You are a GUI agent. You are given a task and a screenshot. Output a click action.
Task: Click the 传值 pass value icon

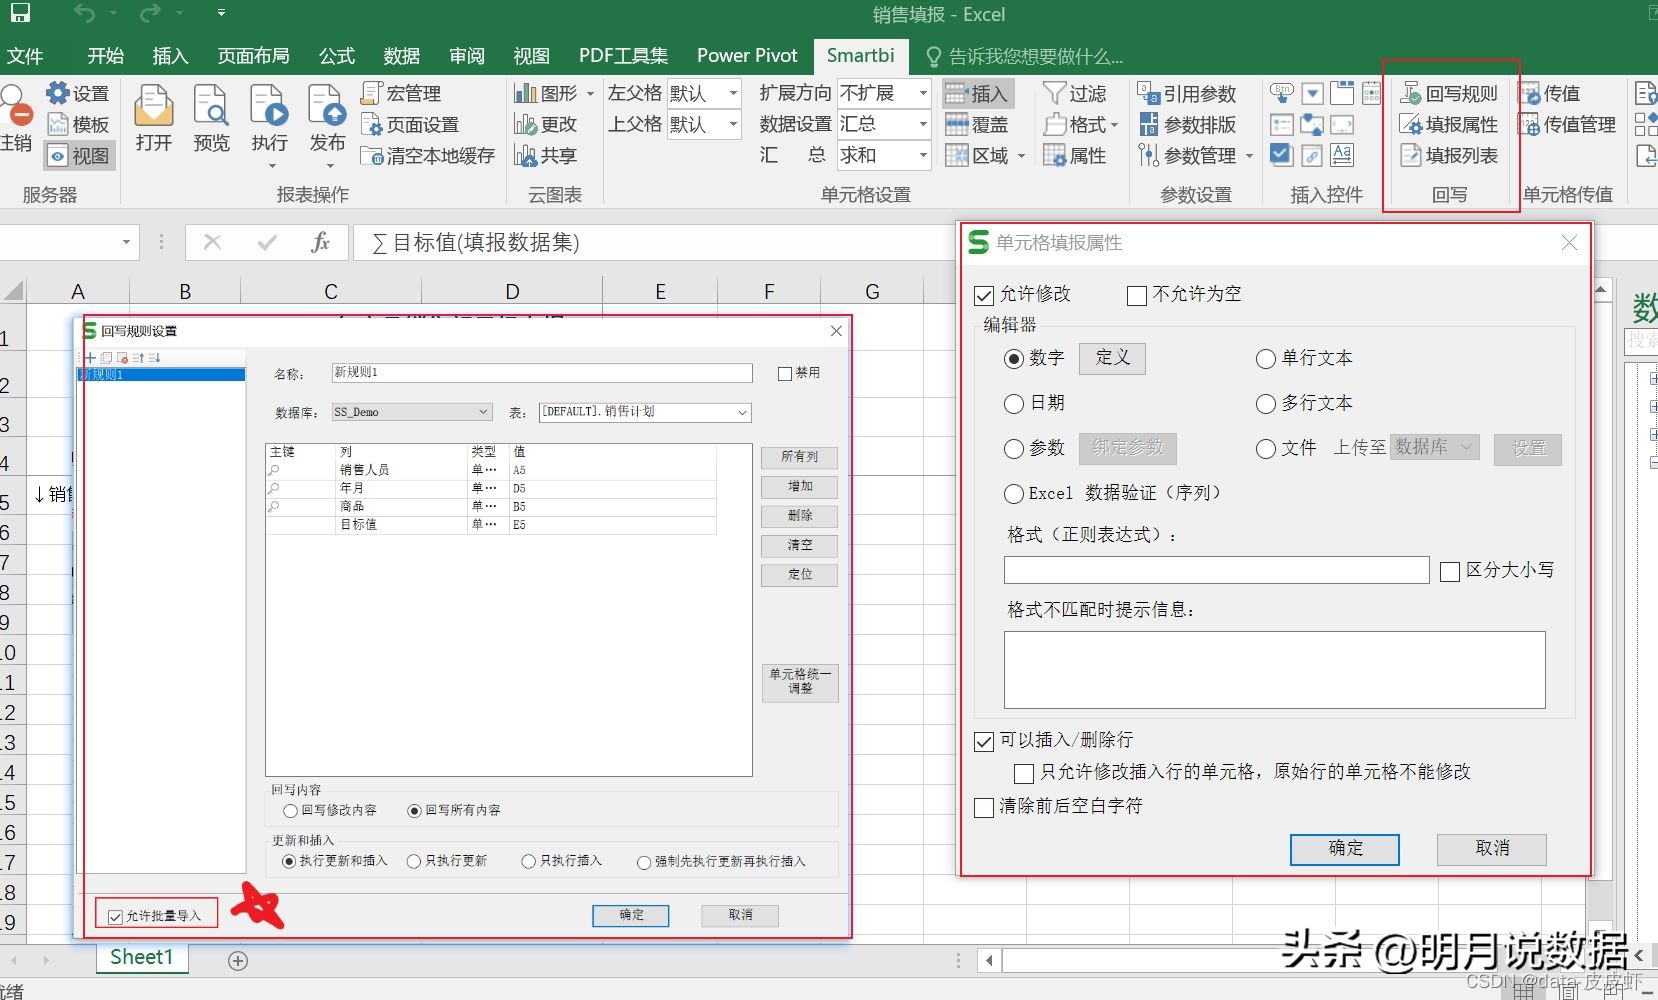[1550, 93]
